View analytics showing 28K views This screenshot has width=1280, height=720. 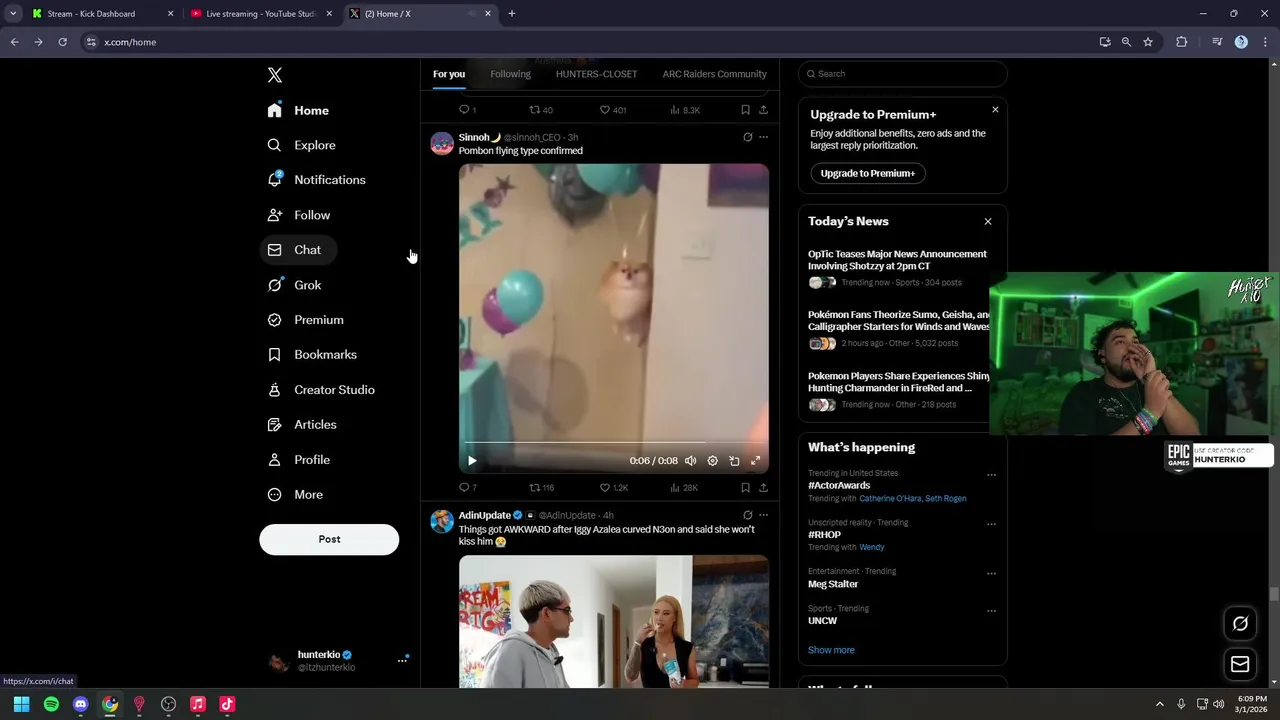click(x=684, y=488)
